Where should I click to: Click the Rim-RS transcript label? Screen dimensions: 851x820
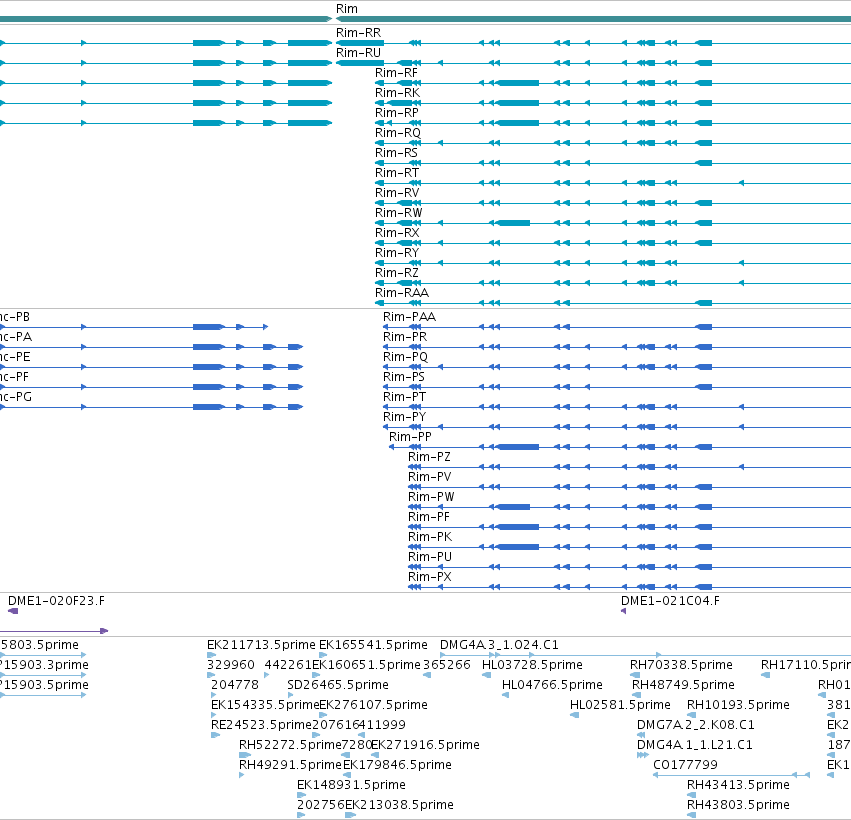(396, 153)
